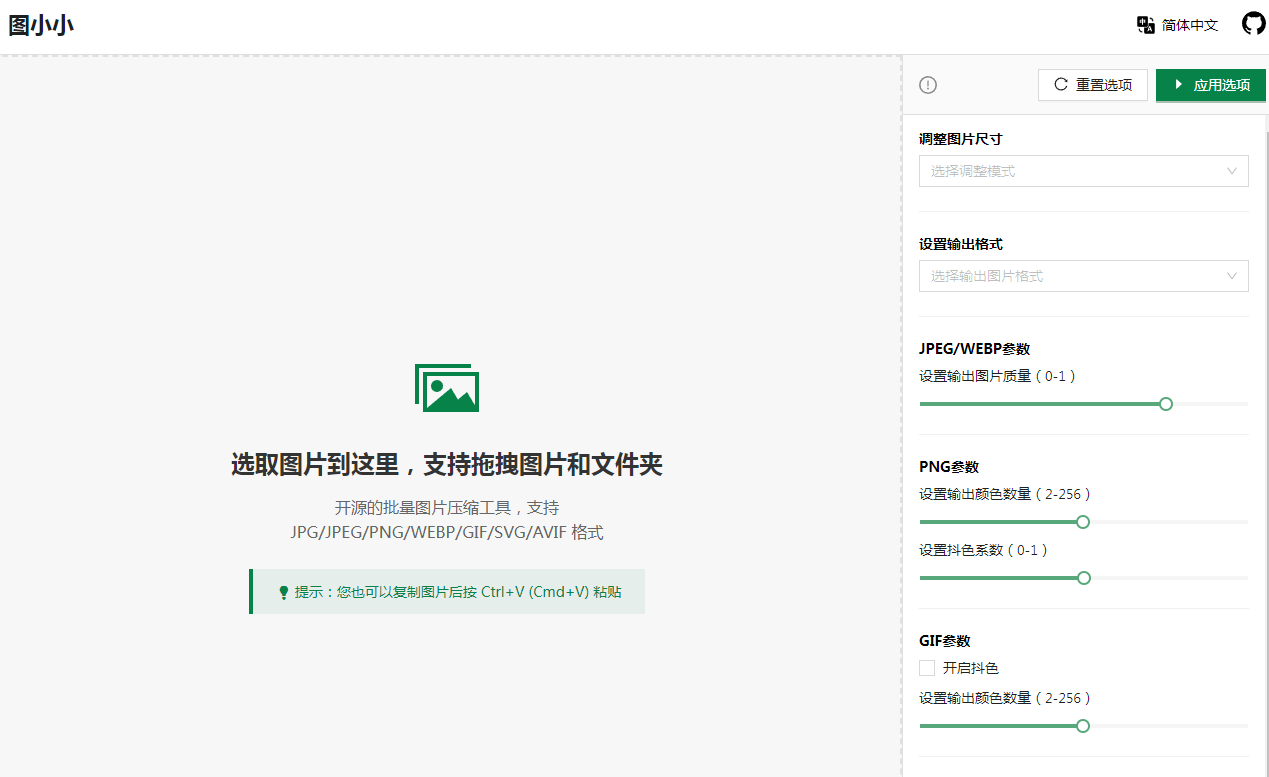This screenshot has width=1269, height=777.
Task: Click the 图小小 logo title
Action: [x=41, y=26]
